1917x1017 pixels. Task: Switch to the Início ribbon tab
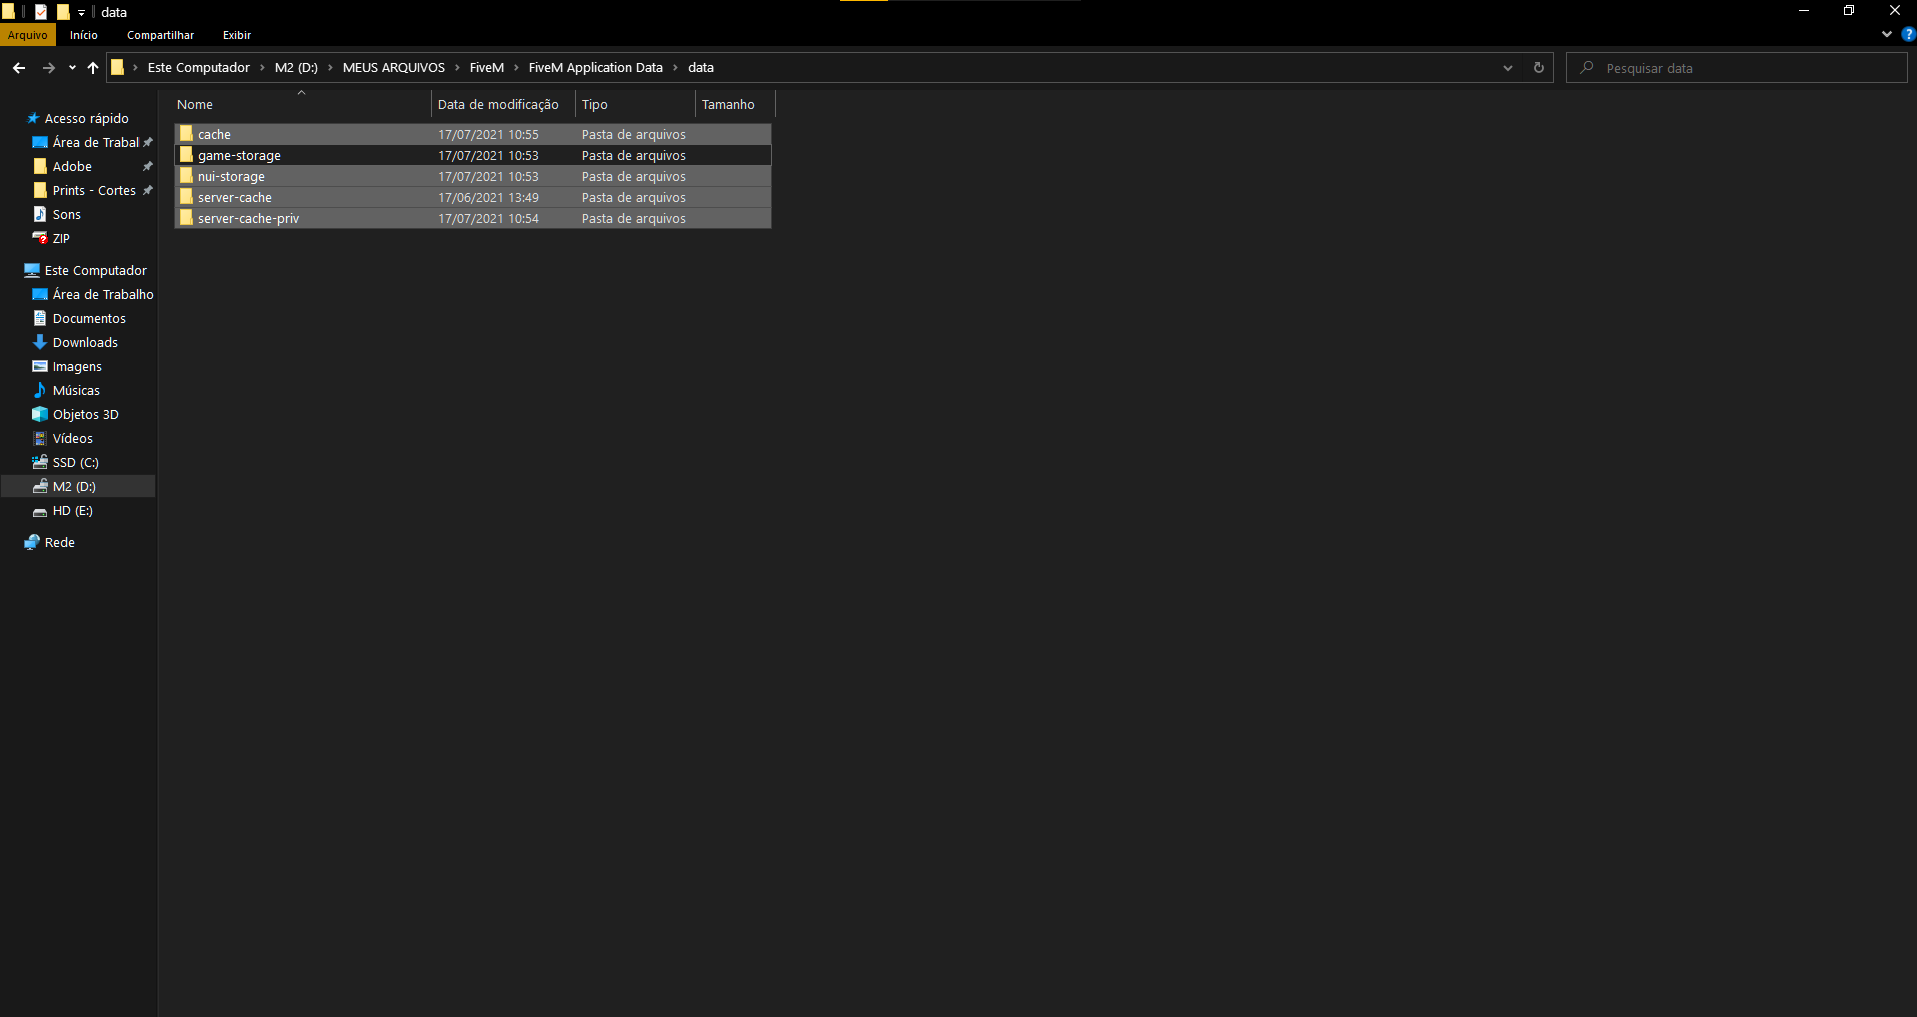[x=83, y=35]
